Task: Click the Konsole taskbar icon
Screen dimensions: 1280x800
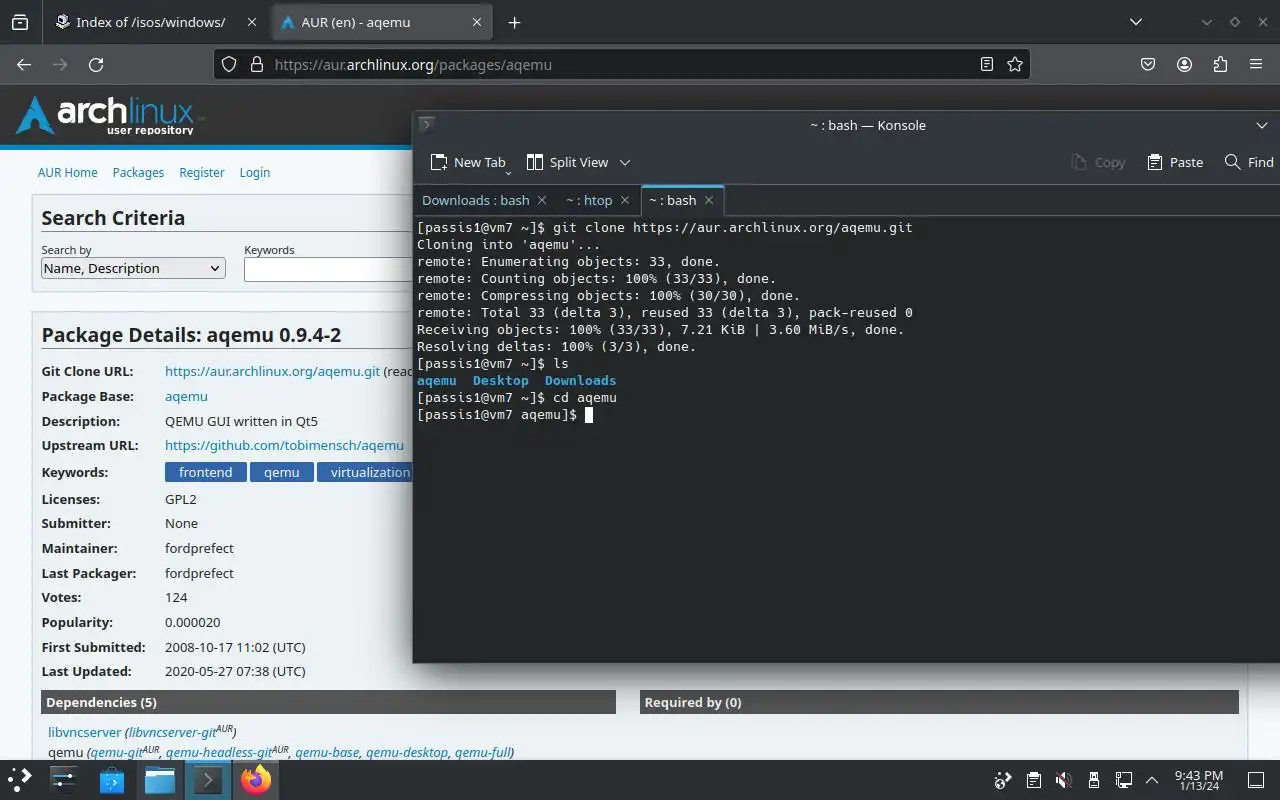Action: coord(208,780)
